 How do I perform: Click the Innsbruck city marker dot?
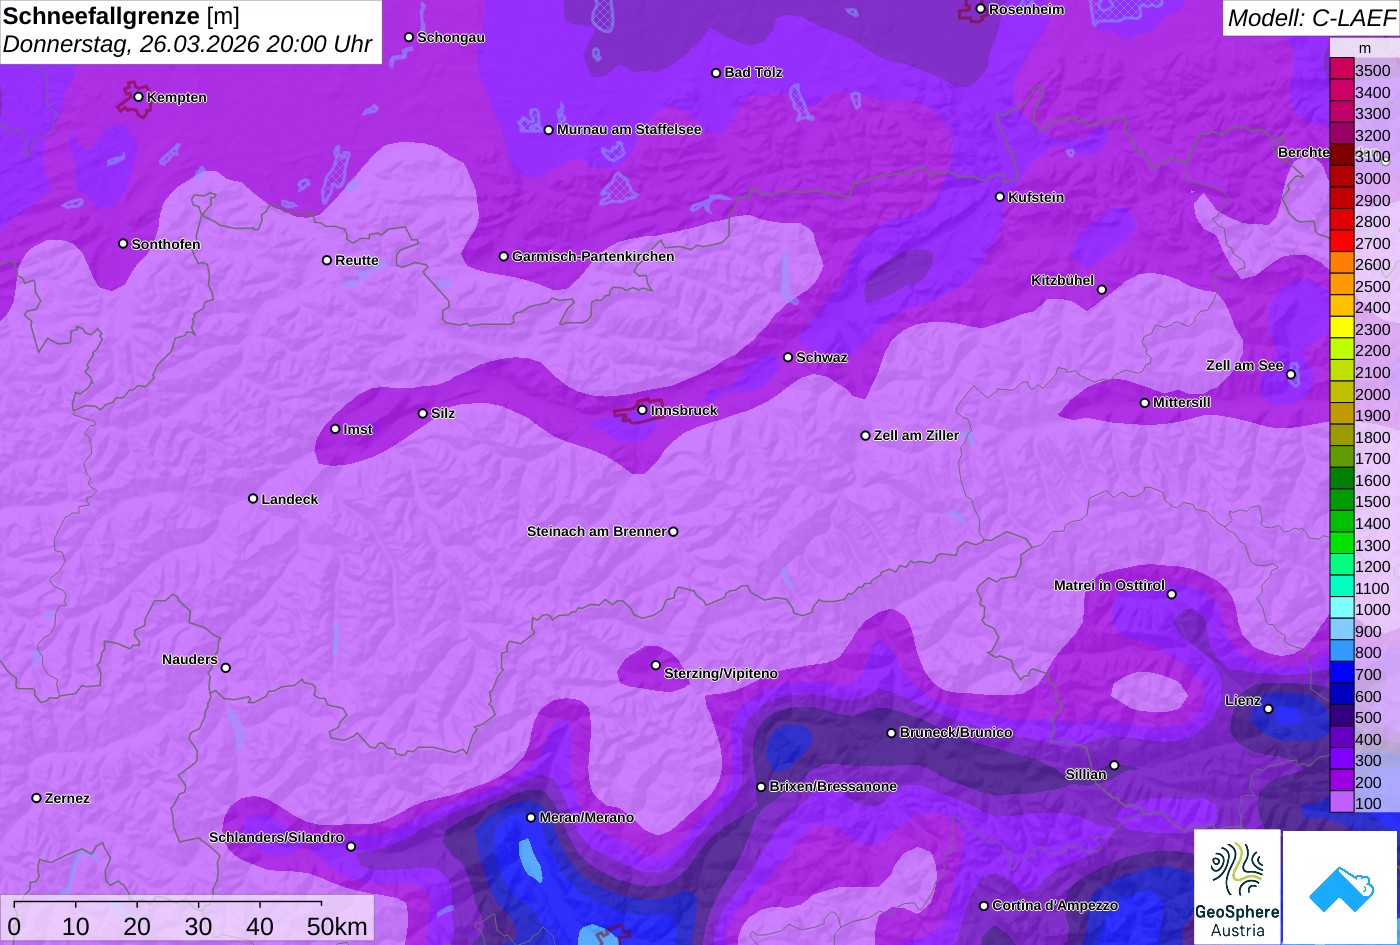pyautogui.click(x=642, y=410)
